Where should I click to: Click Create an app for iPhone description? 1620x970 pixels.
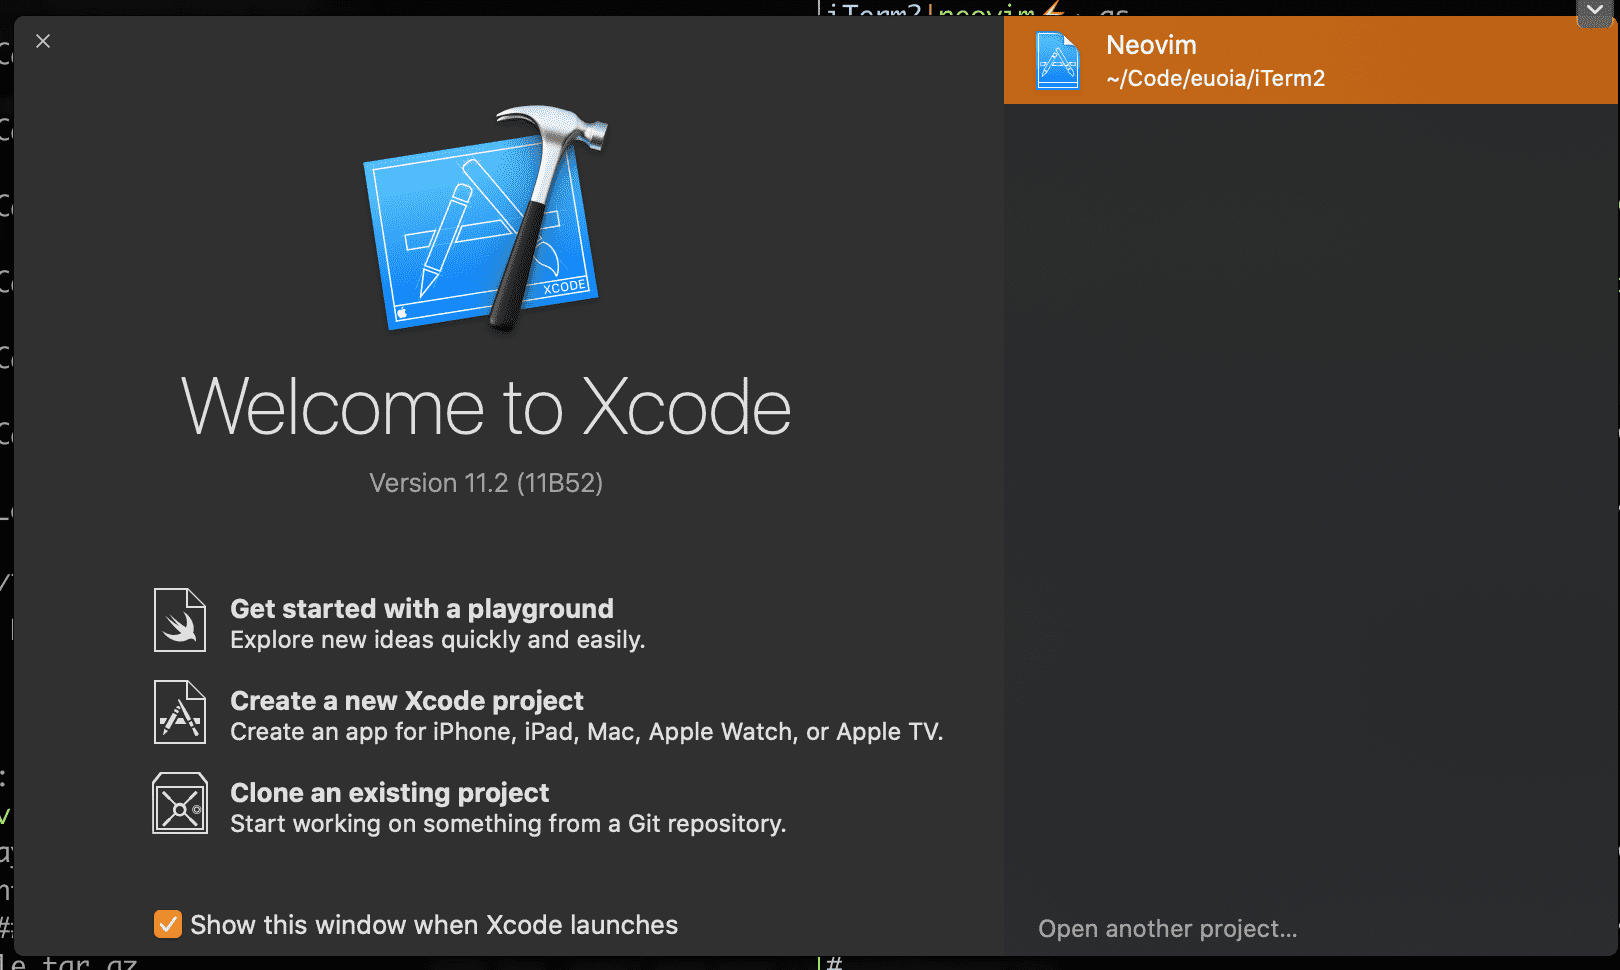click(586, 732)
